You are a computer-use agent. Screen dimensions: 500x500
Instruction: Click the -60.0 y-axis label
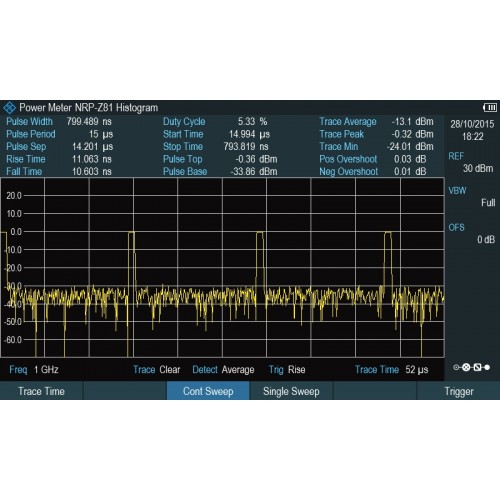[13, 340]
